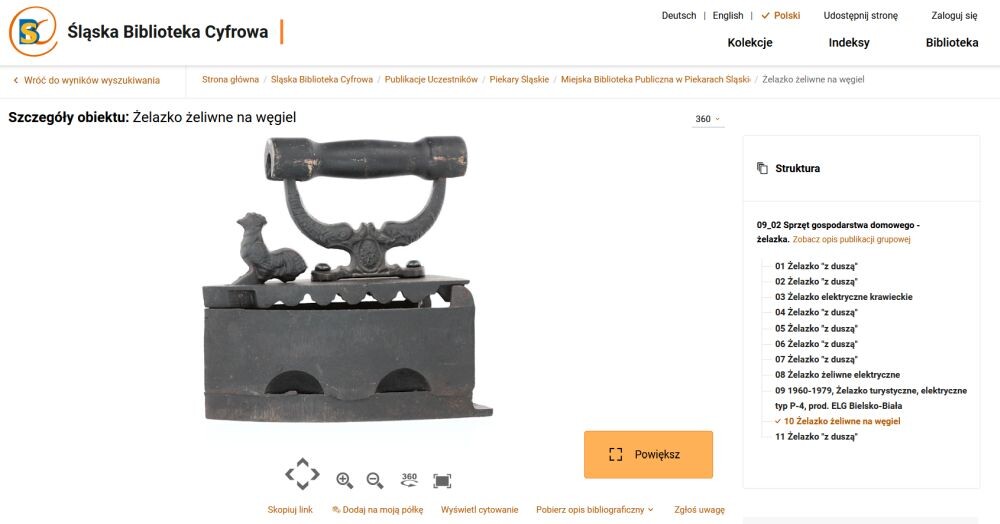Click the Dodaj na moją półkę shelf icon
Viewport: 1000px width, 524px height.
point(336,510)
